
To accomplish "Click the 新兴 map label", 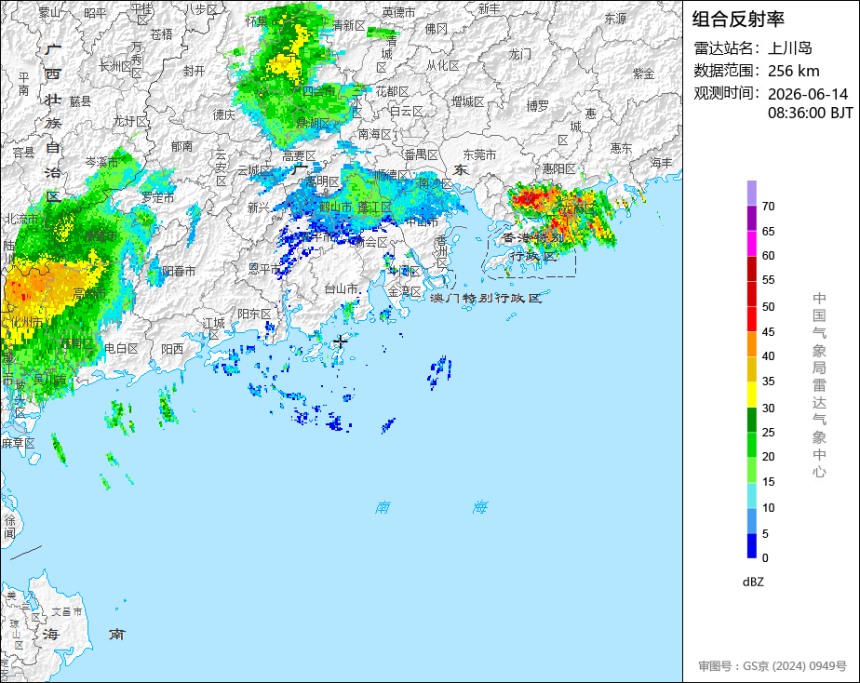I will point(258,207).
